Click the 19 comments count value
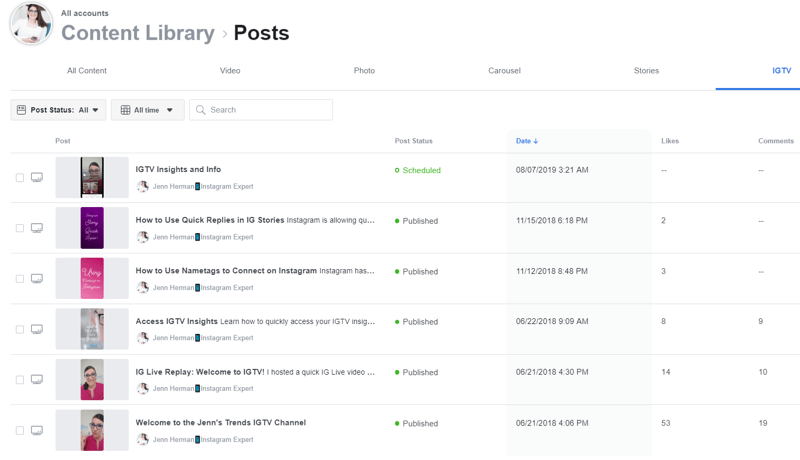800x460 pixels. coord(763,423)
